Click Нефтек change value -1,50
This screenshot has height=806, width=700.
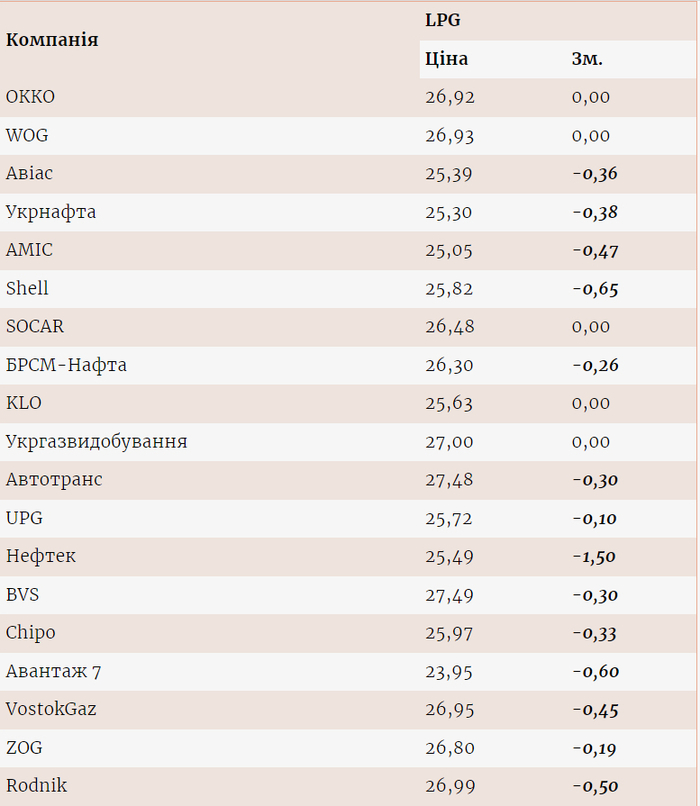(594, 556)
